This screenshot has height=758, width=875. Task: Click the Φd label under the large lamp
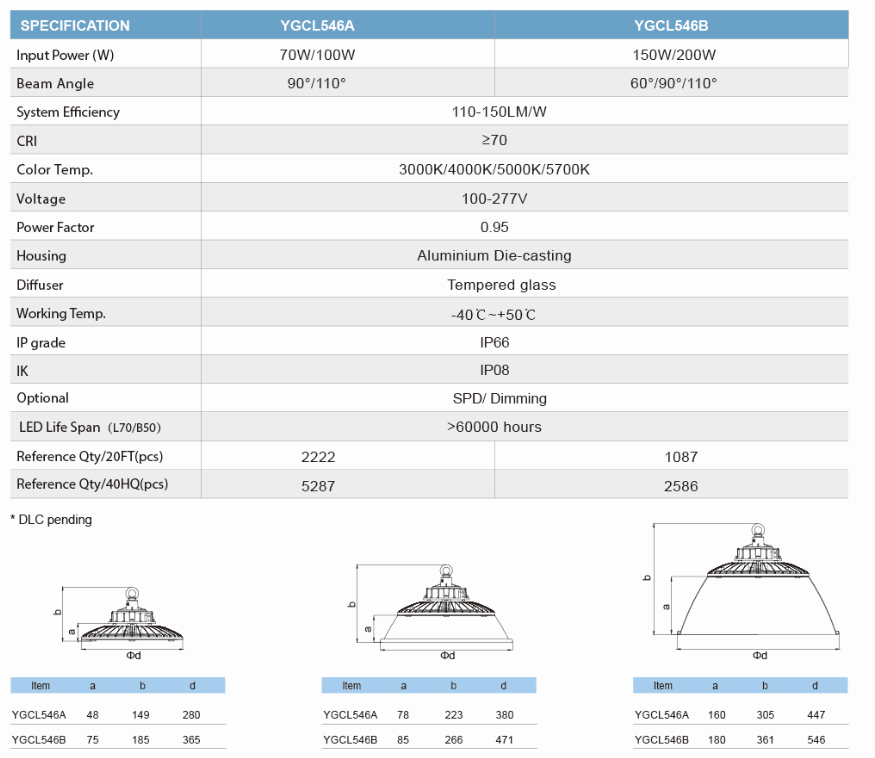[x=759, y=655]
